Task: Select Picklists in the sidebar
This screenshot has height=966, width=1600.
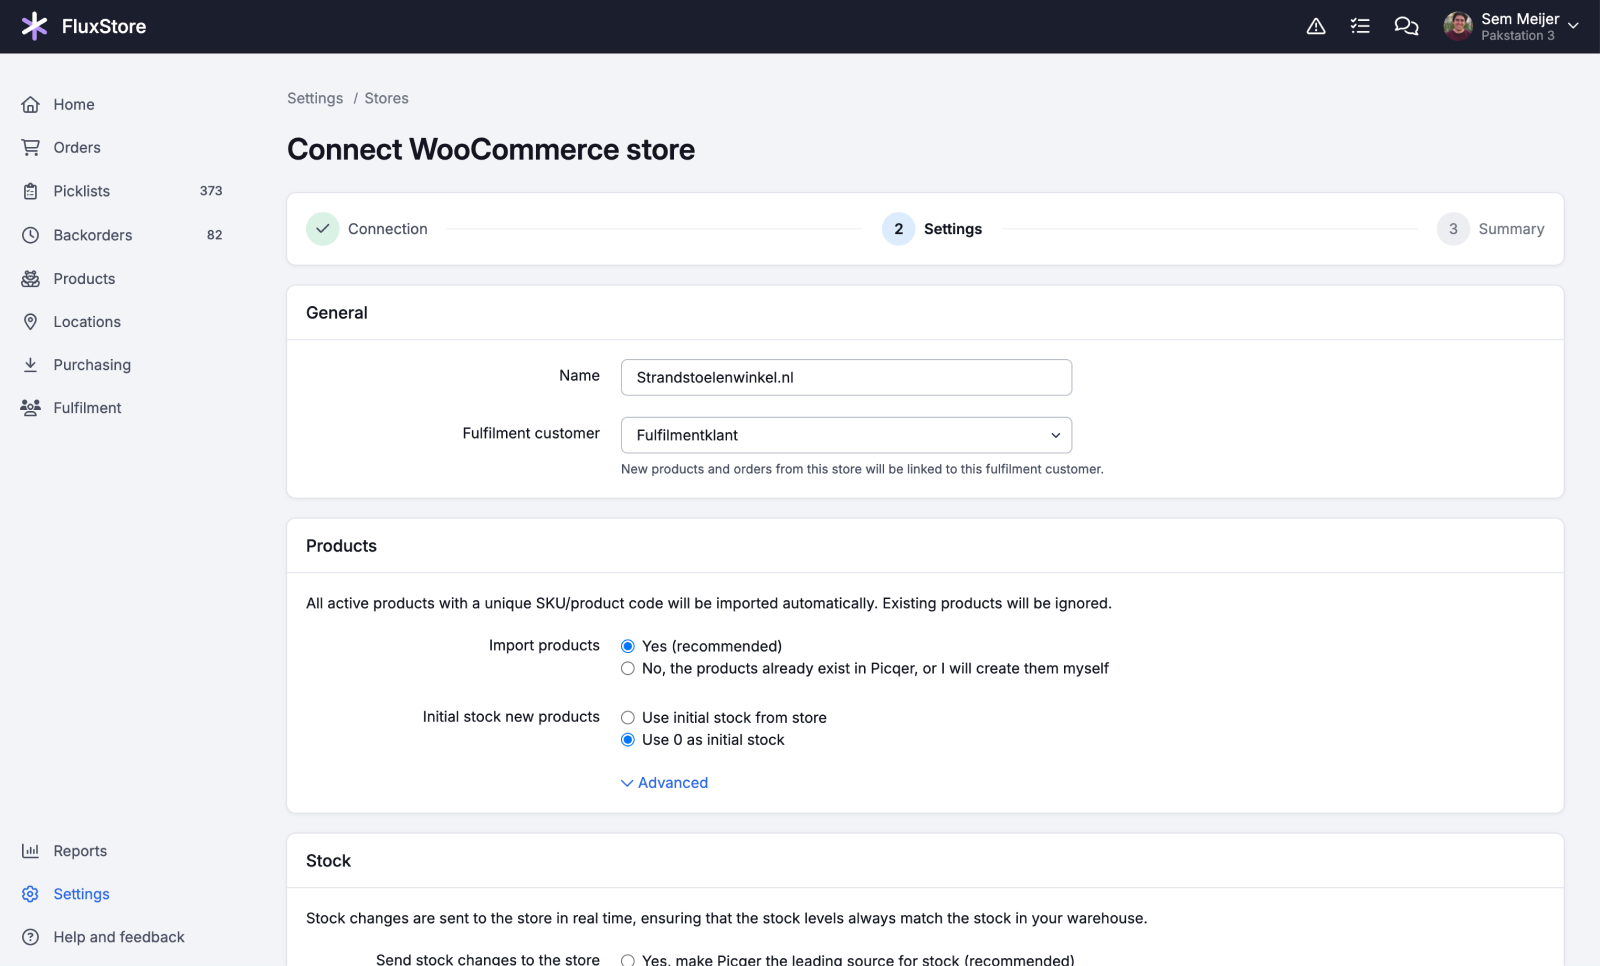Action: coord(82,191)
